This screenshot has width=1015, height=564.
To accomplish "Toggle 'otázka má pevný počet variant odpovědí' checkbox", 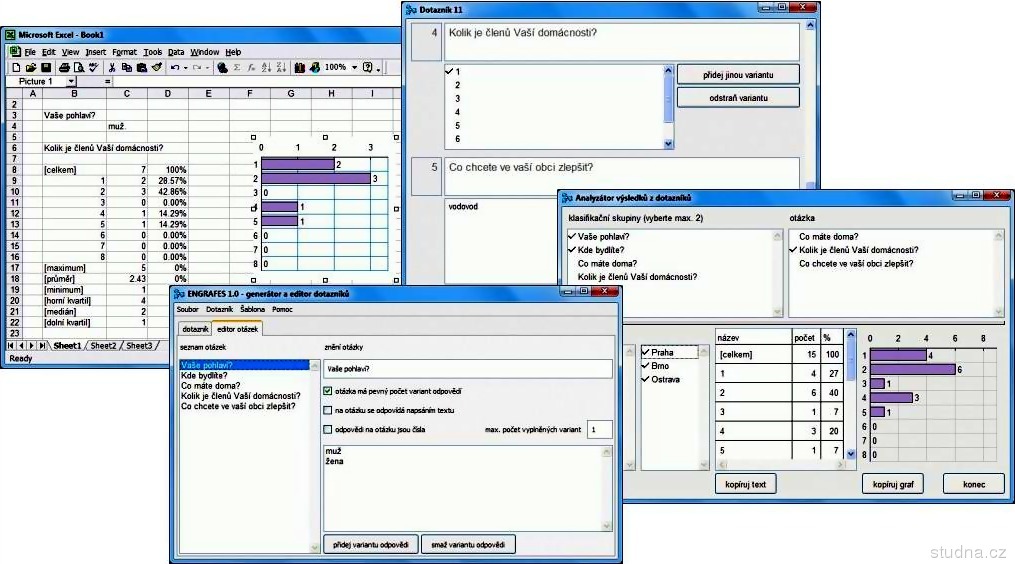I will tap(328, 391).
